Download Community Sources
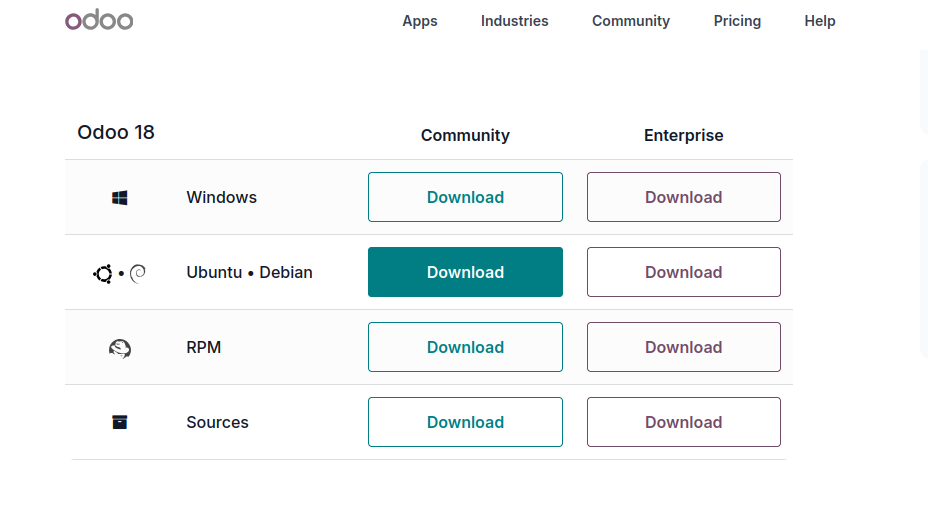928x524 pixels. [x=465, y=422]
